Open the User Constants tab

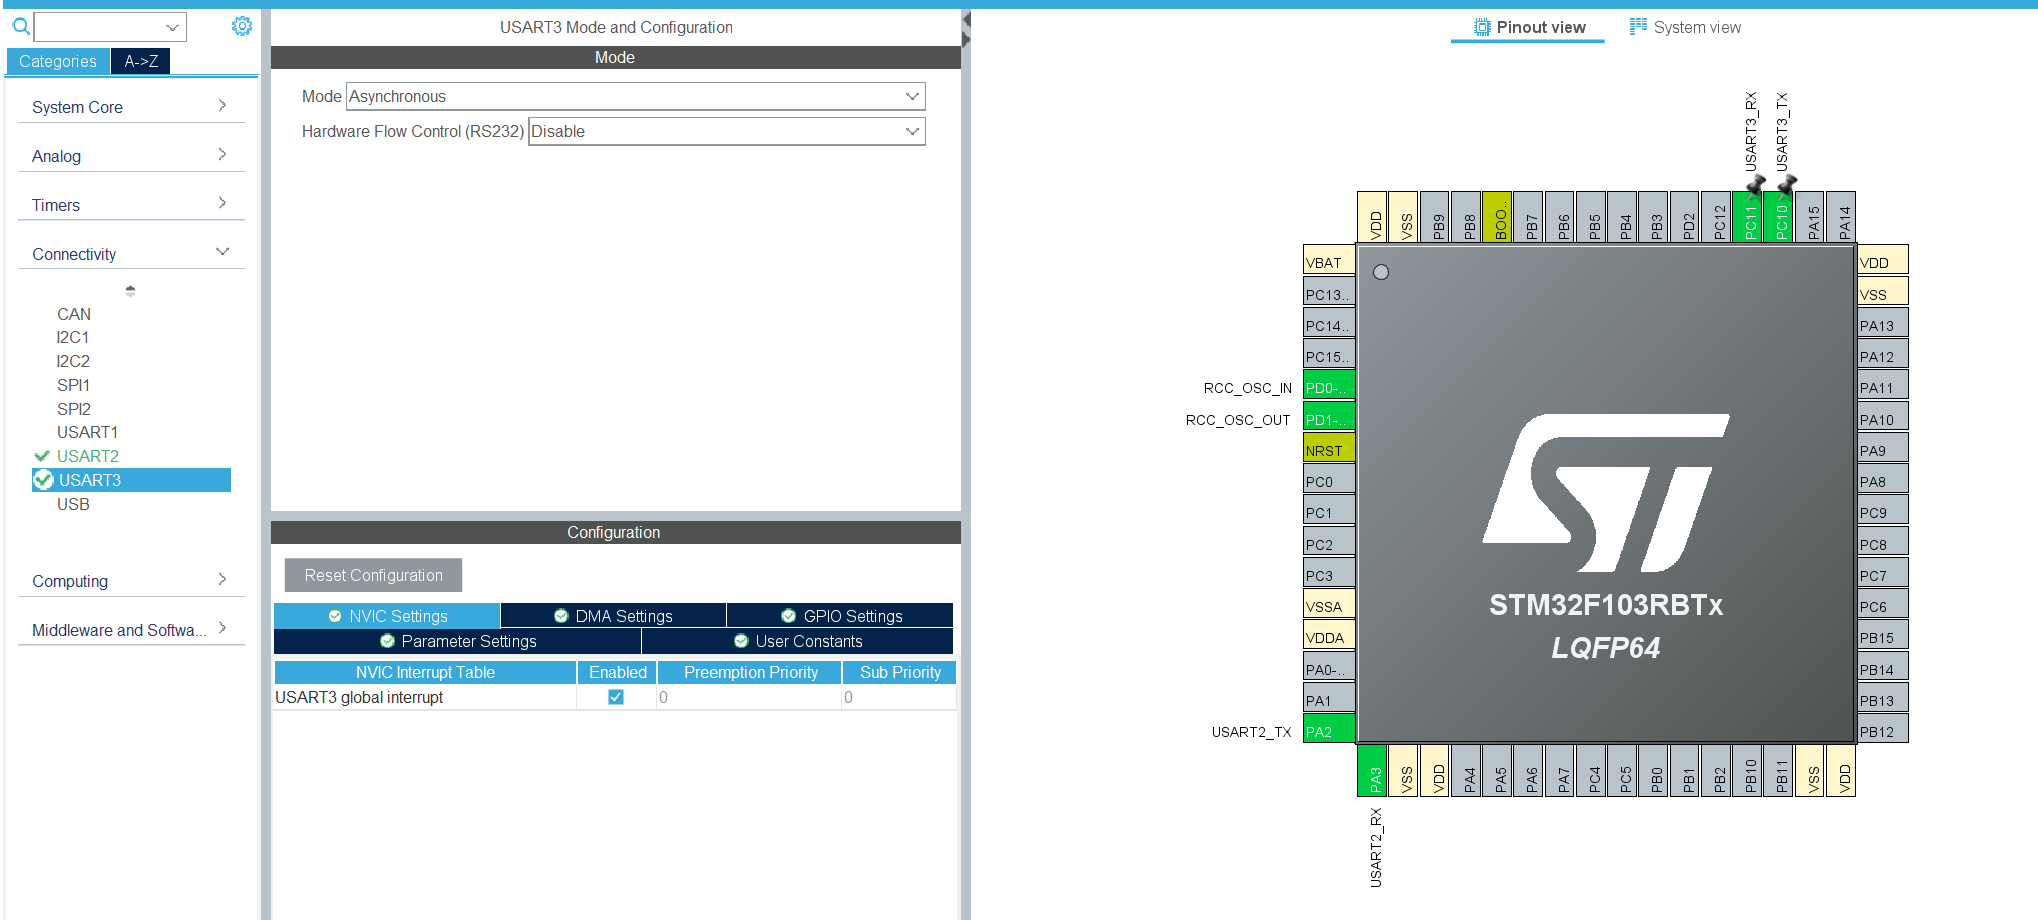(797, 641)
